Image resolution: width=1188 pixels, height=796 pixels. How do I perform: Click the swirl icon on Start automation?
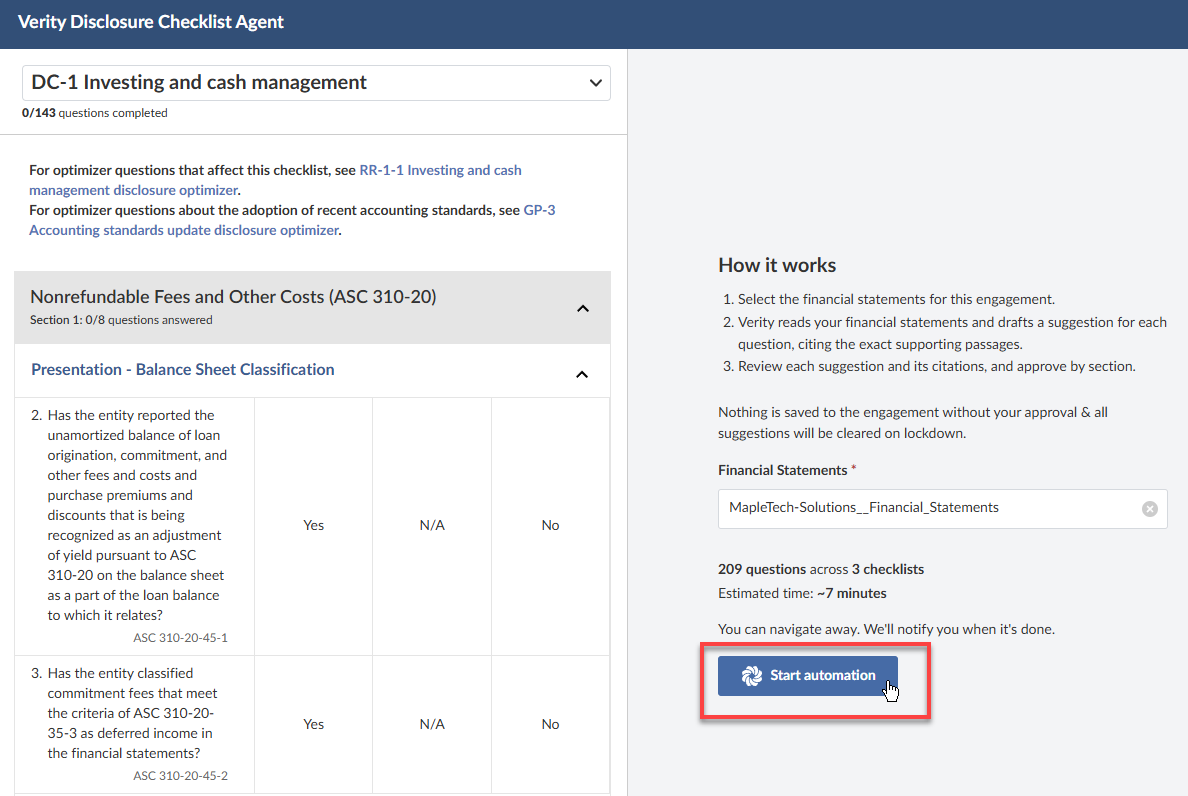[x=751, y=676]
